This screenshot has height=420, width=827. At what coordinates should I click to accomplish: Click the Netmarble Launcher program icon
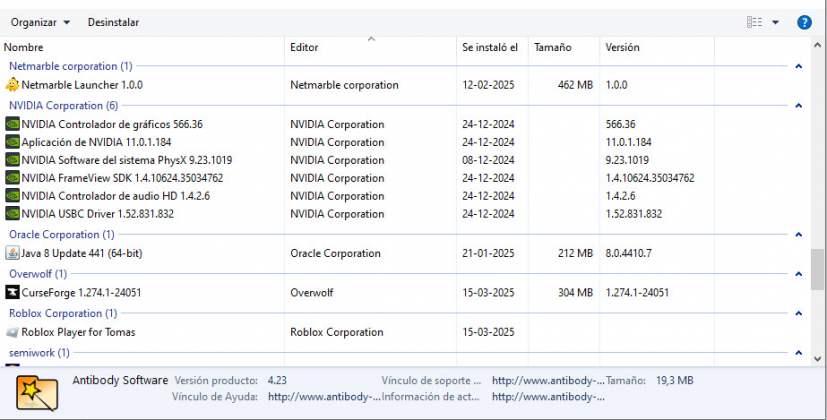point(12,84)
